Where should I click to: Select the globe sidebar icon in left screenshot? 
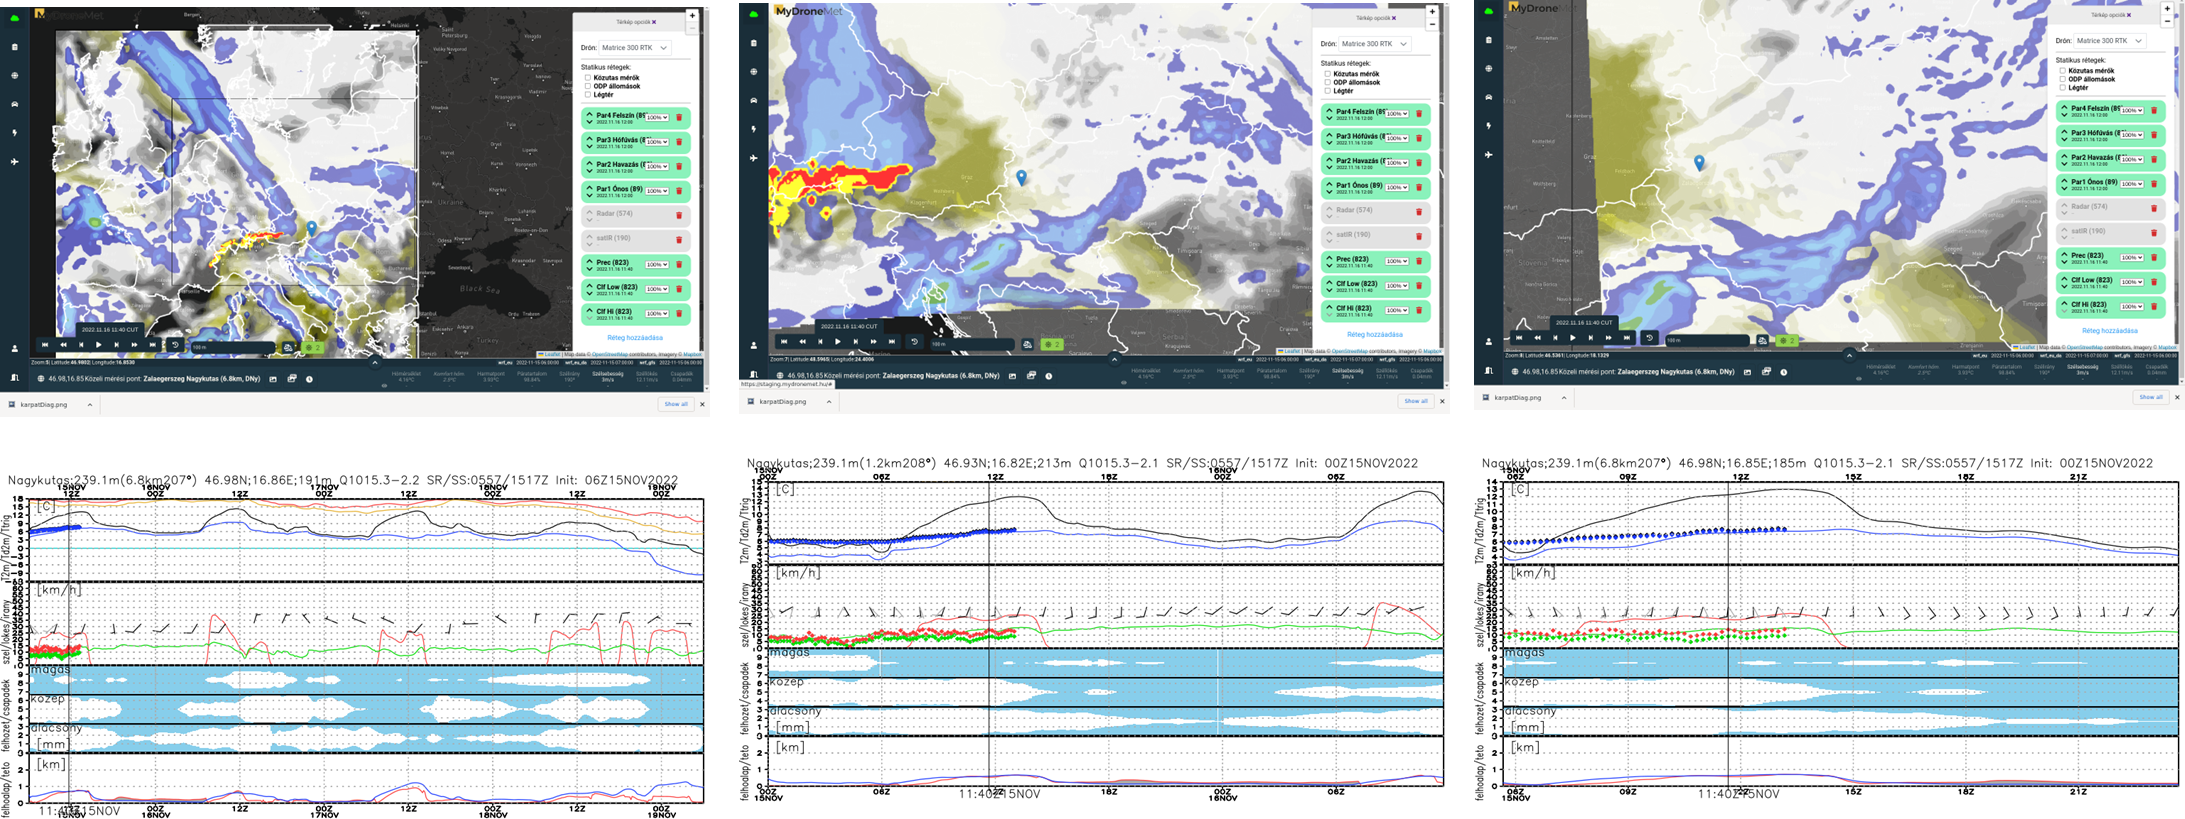point(14,75)
